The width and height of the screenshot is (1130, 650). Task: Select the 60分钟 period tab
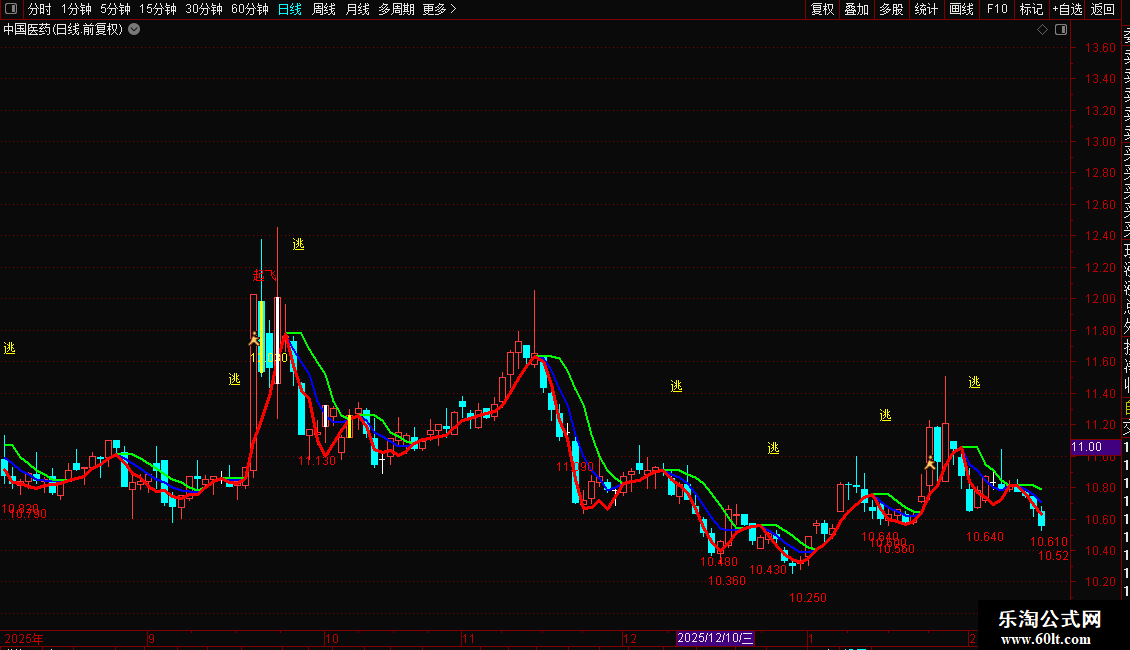point(249,9)
